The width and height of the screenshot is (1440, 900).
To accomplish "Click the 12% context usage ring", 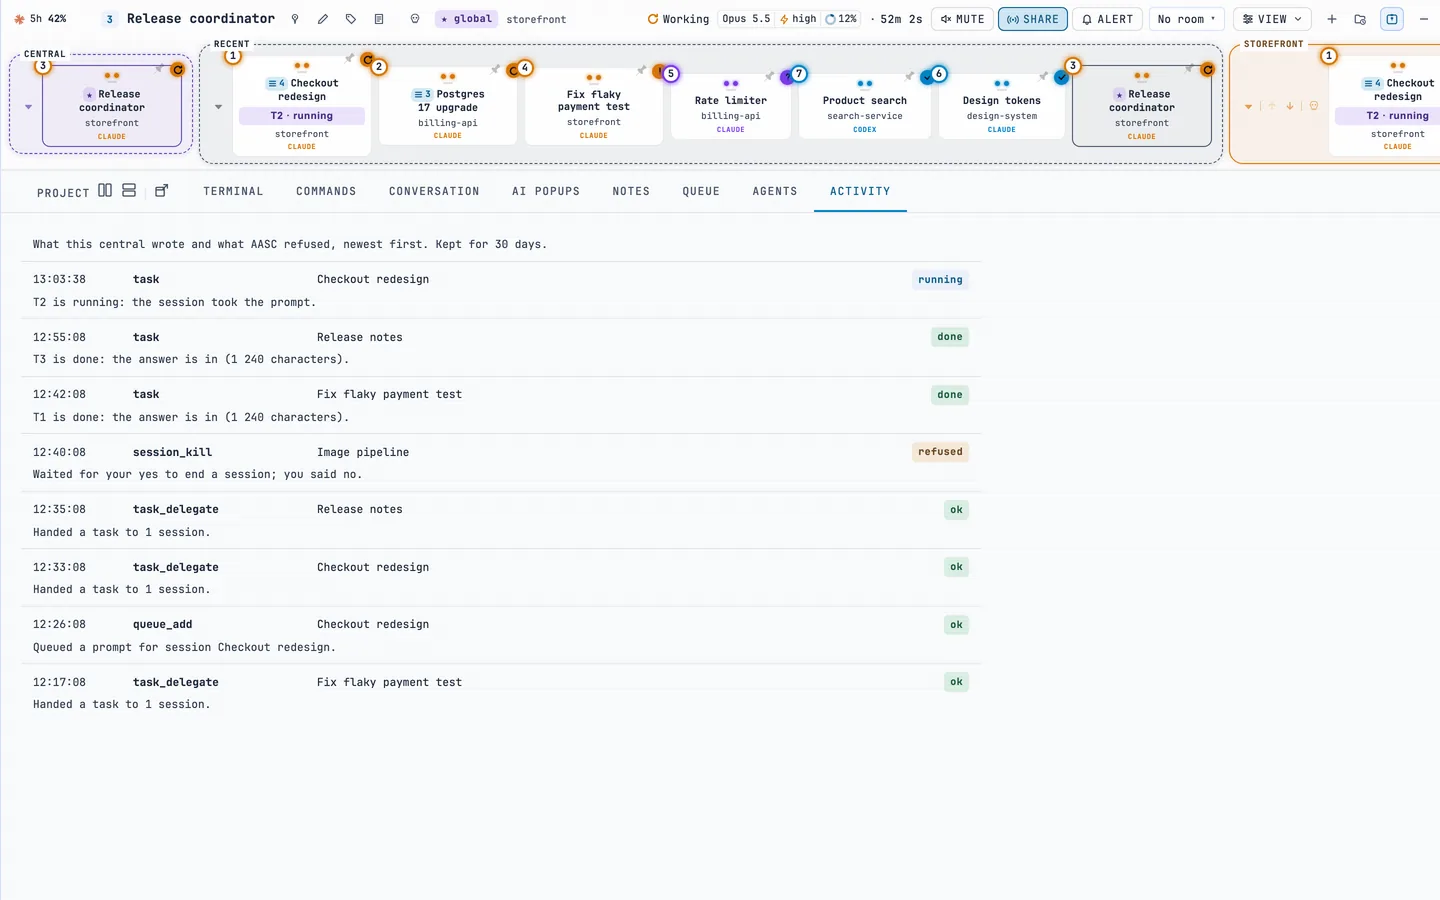I will 840,19.
